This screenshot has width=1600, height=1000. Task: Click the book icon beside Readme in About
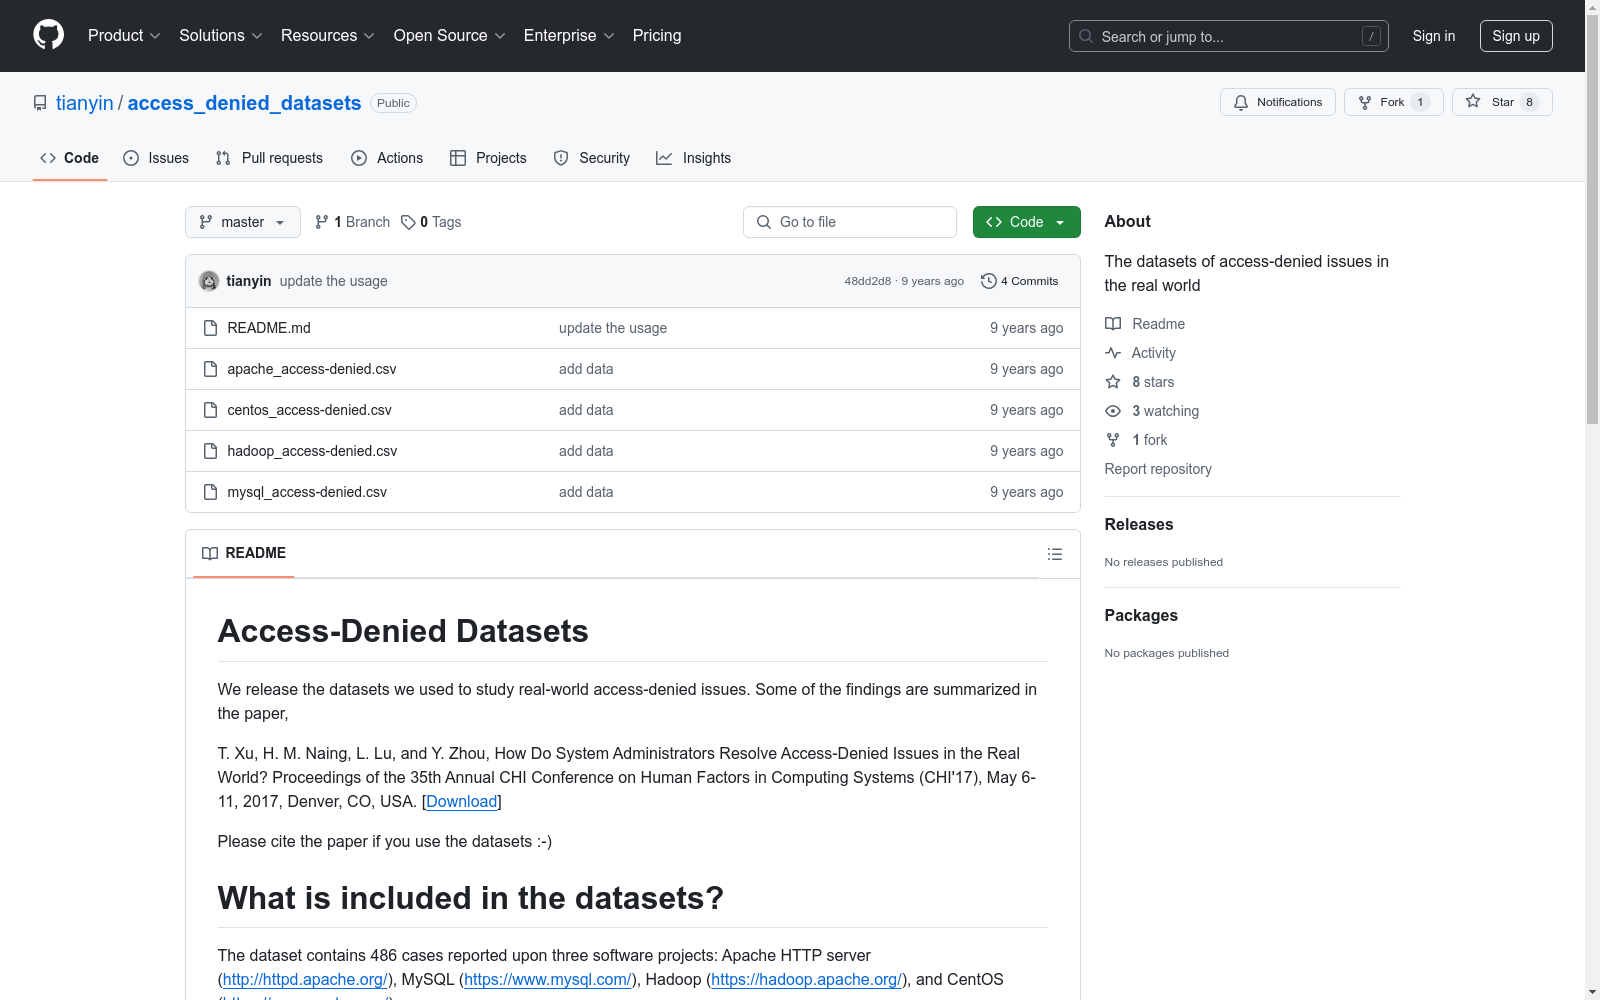click(x=1113, y=324)
